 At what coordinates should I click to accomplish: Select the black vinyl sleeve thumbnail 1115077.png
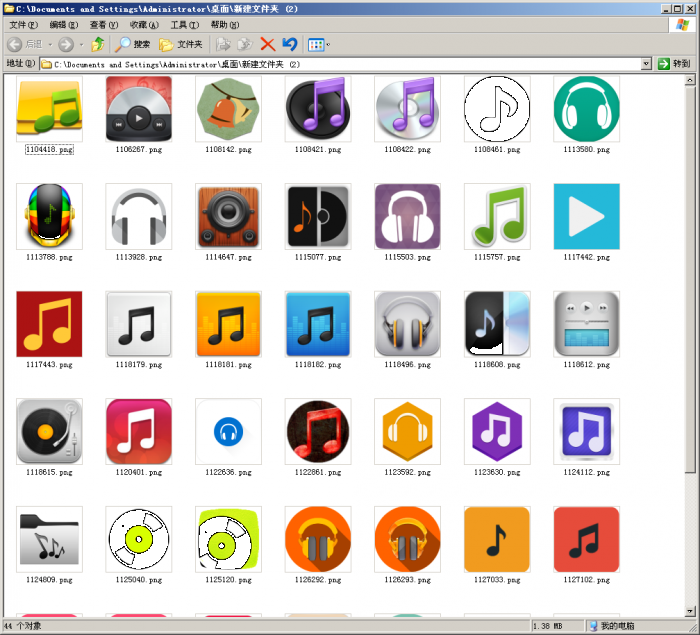click(x=318, y=216)
